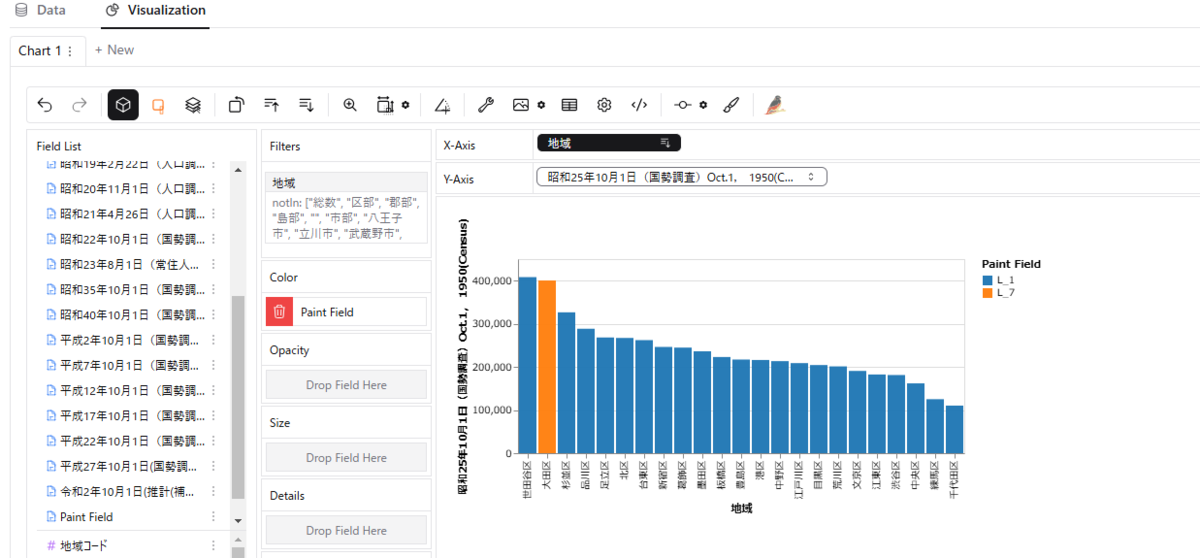
Task: Open the Chart 1 tab options menu
Action: (x=70, y=51)
